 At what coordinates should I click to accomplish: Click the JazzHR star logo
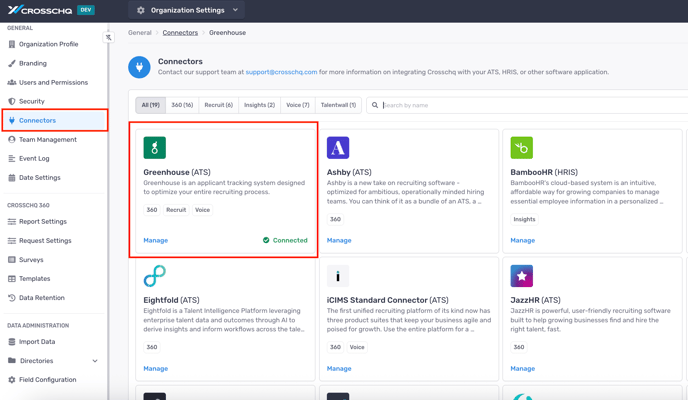coord(522,276)
